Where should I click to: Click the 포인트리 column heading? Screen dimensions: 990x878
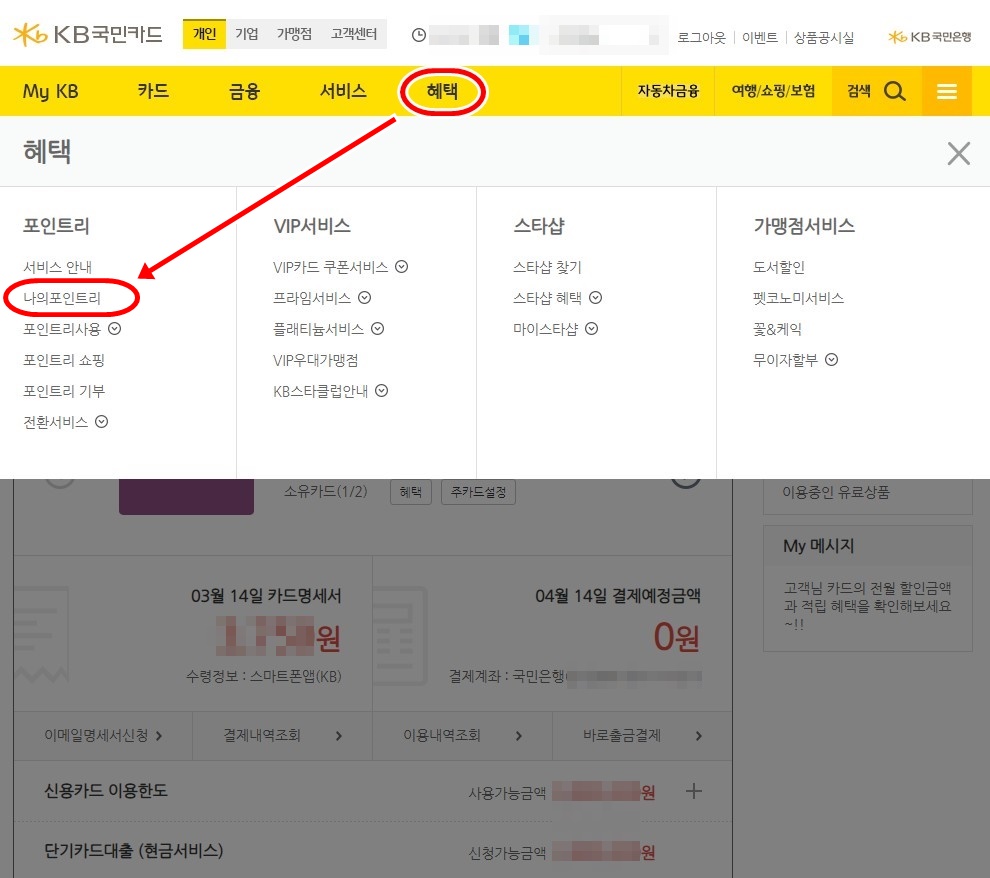pos(56,225)
